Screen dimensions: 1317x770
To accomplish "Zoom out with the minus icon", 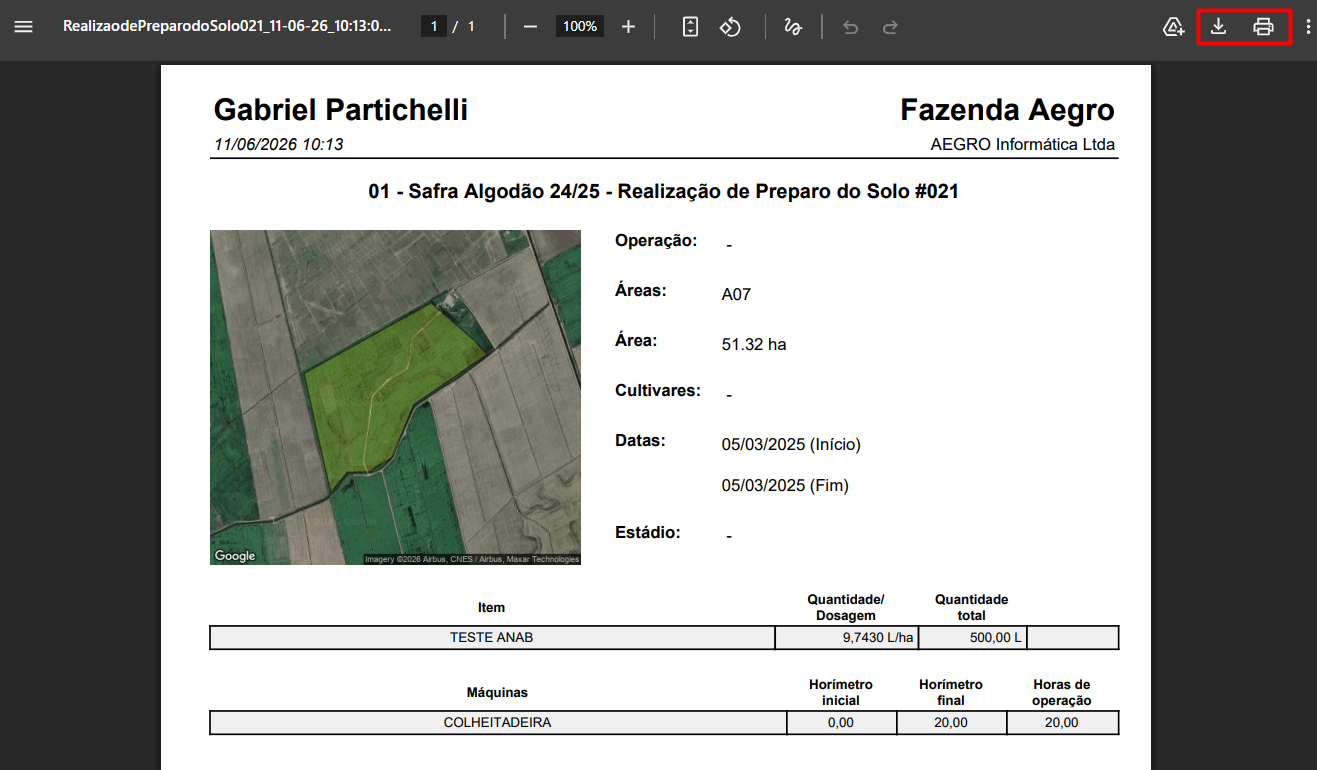I will (x=531, y=27).
